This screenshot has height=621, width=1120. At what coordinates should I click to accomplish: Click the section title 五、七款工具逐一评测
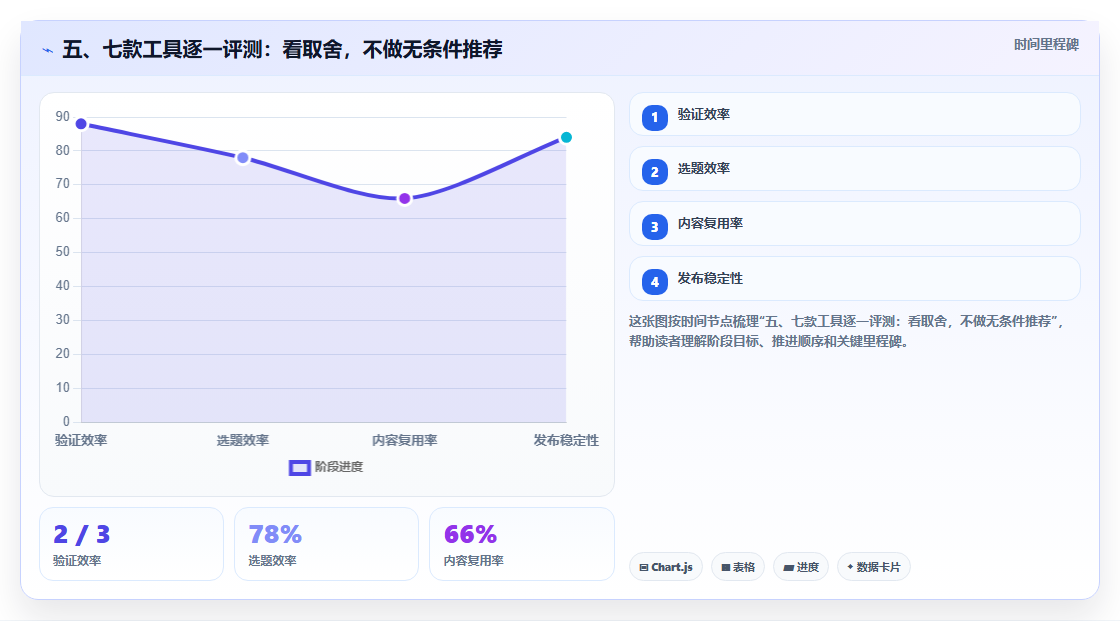(x=282, y=49)
